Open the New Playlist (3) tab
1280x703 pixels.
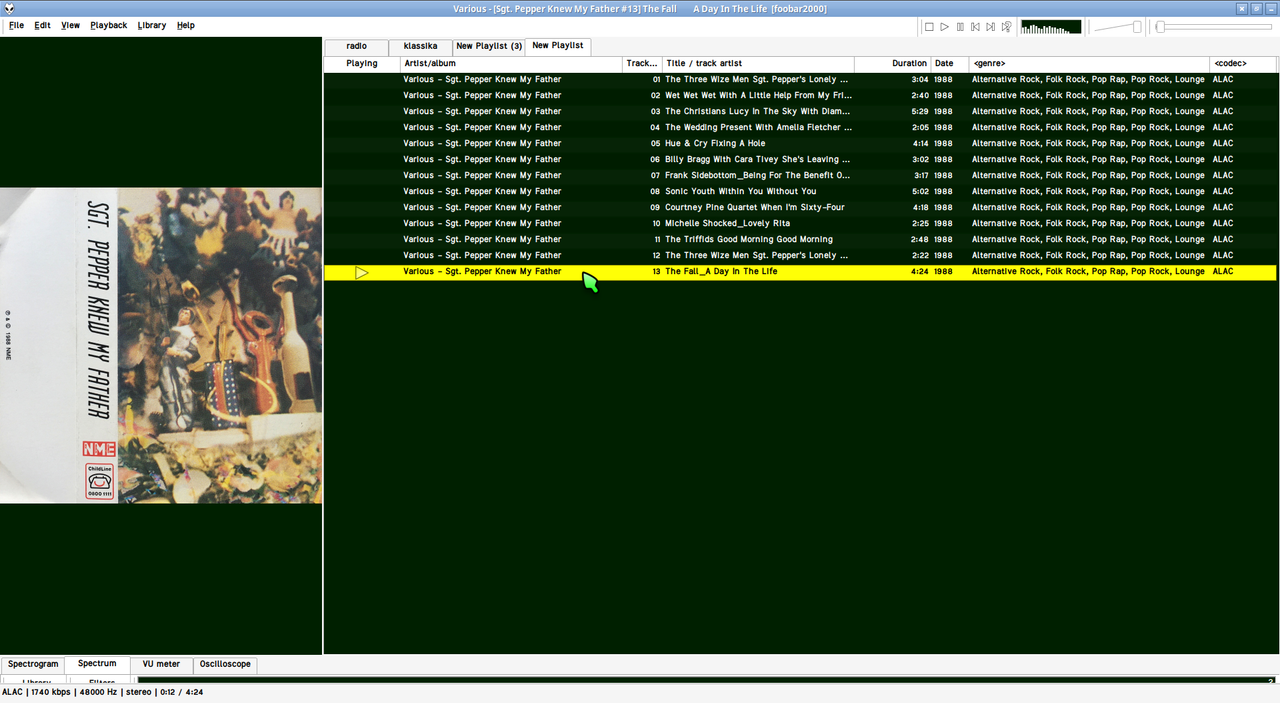click(x=489, y=46)
